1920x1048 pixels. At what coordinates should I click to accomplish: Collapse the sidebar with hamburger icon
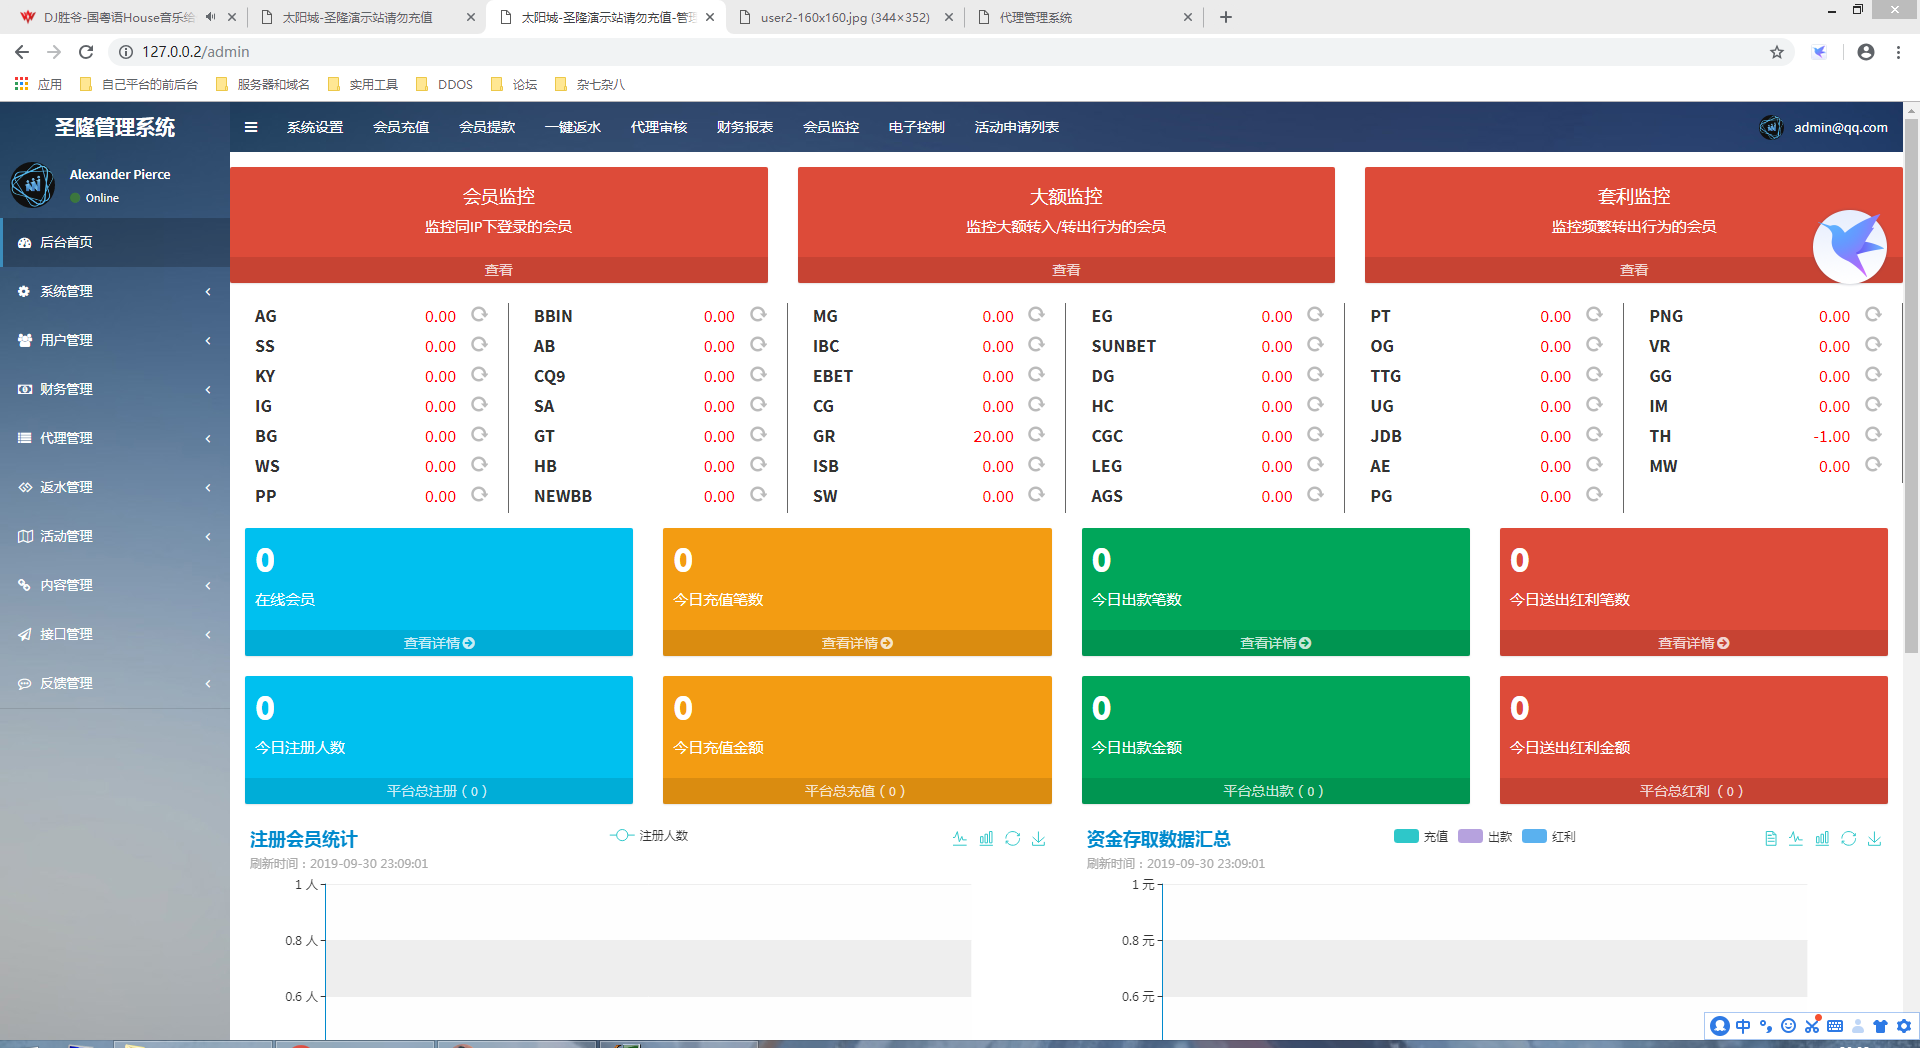251,127
